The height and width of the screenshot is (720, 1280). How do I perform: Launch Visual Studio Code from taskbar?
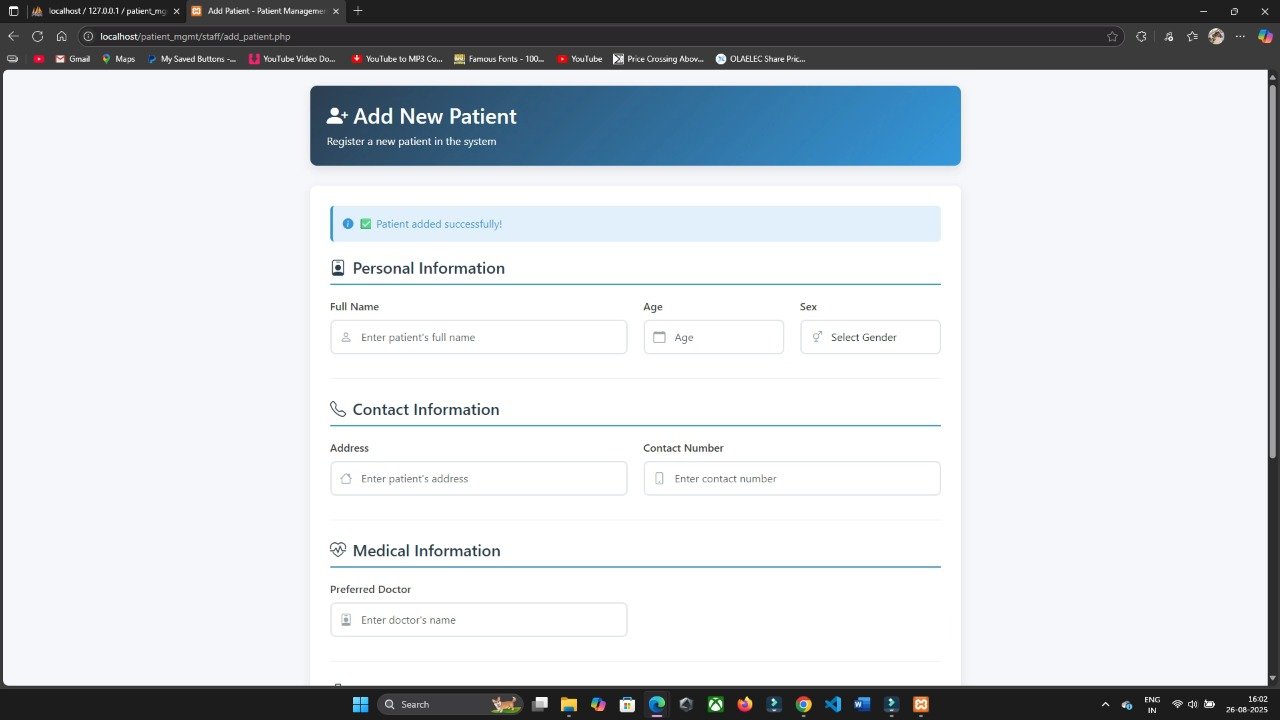point(833,704)
